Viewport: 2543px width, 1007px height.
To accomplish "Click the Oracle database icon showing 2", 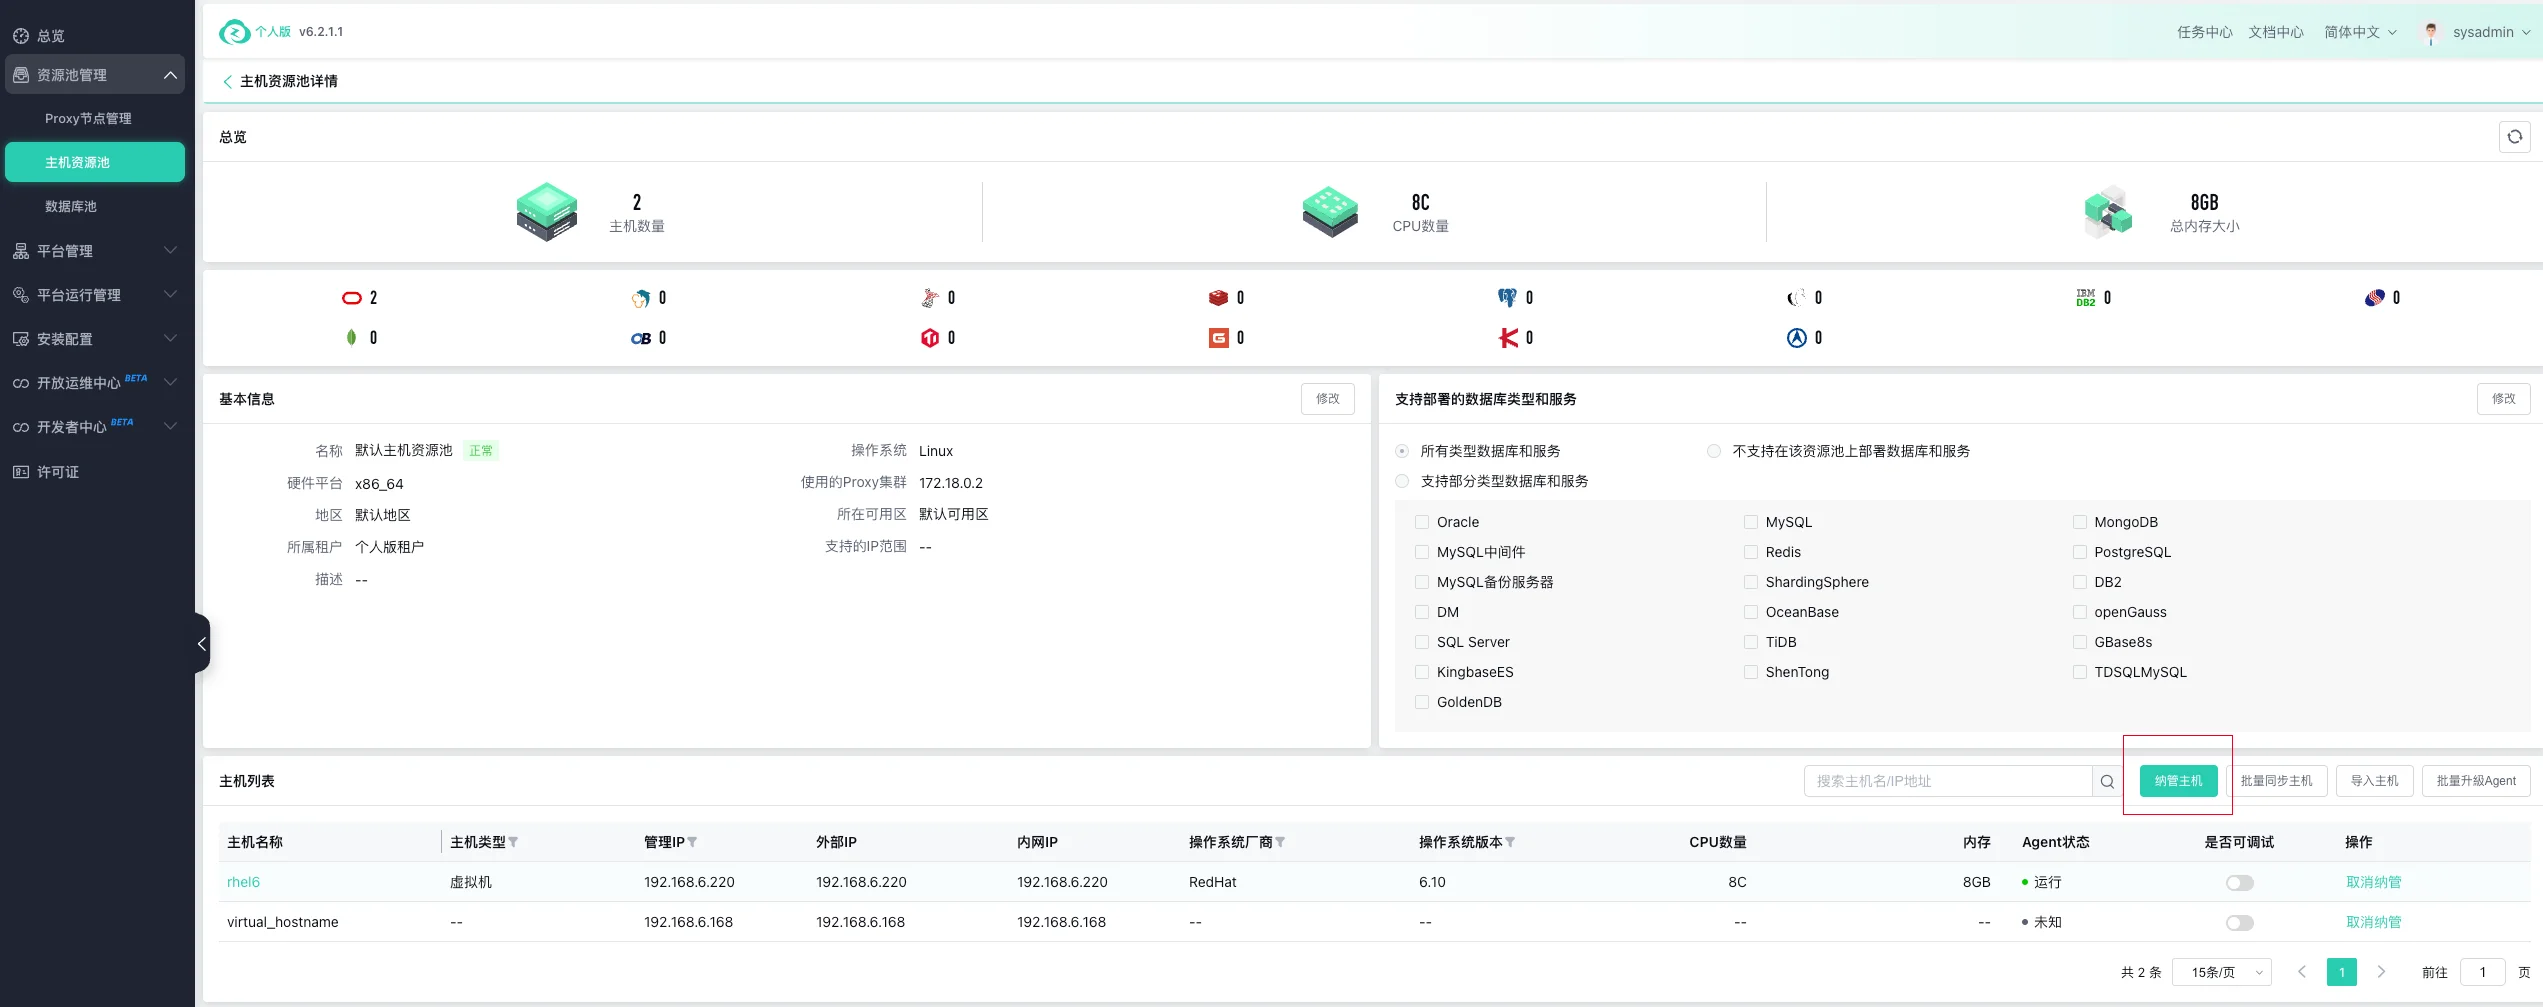I will [x=352, y=298].
